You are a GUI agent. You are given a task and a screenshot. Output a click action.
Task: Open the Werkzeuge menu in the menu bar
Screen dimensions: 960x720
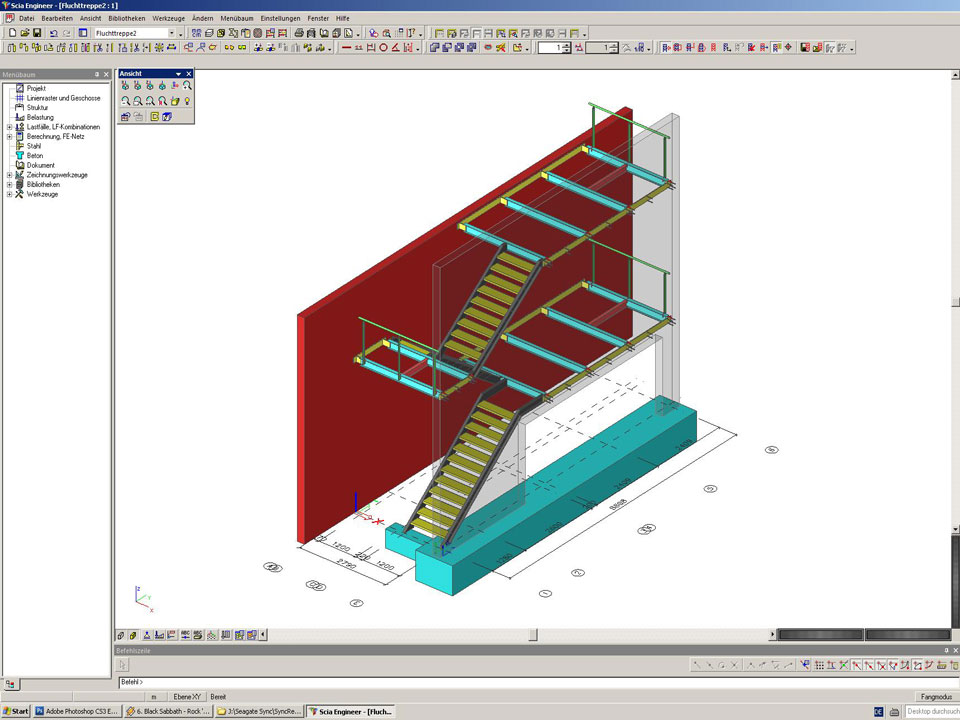pyautogui.click(x=168, y=18)
